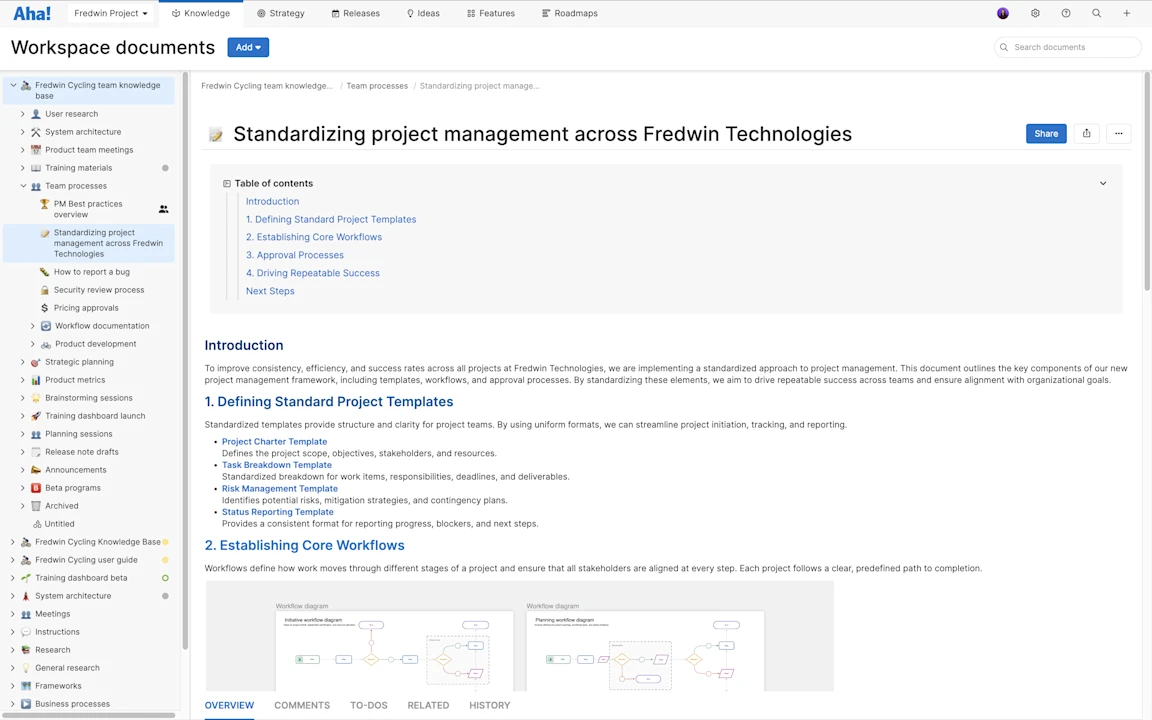Viewport: 1152px width, 720px height.
Task: Open the Knowledge menu
Action: [x=201, y=13]
